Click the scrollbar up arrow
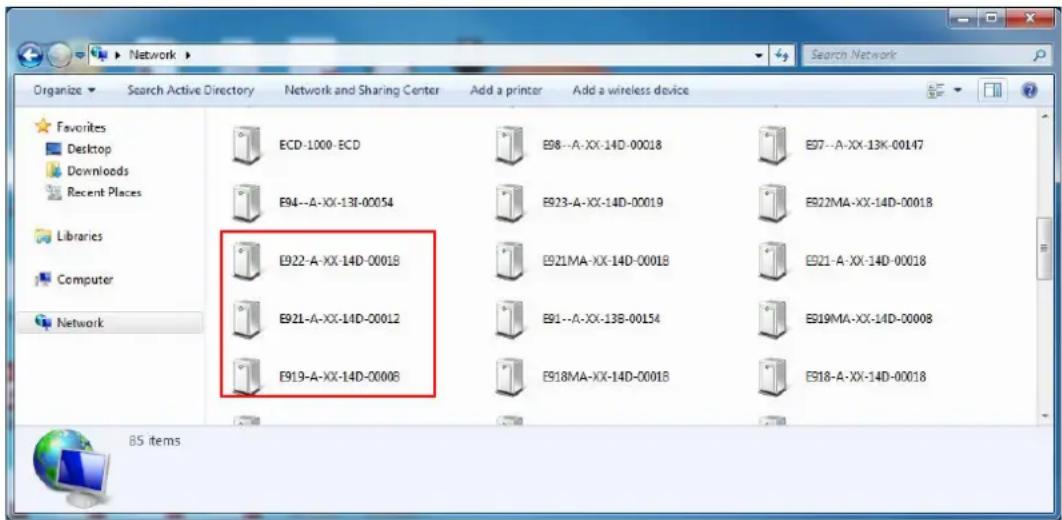Viewport: 1062px width, 520px height. tap(1044, 118)
